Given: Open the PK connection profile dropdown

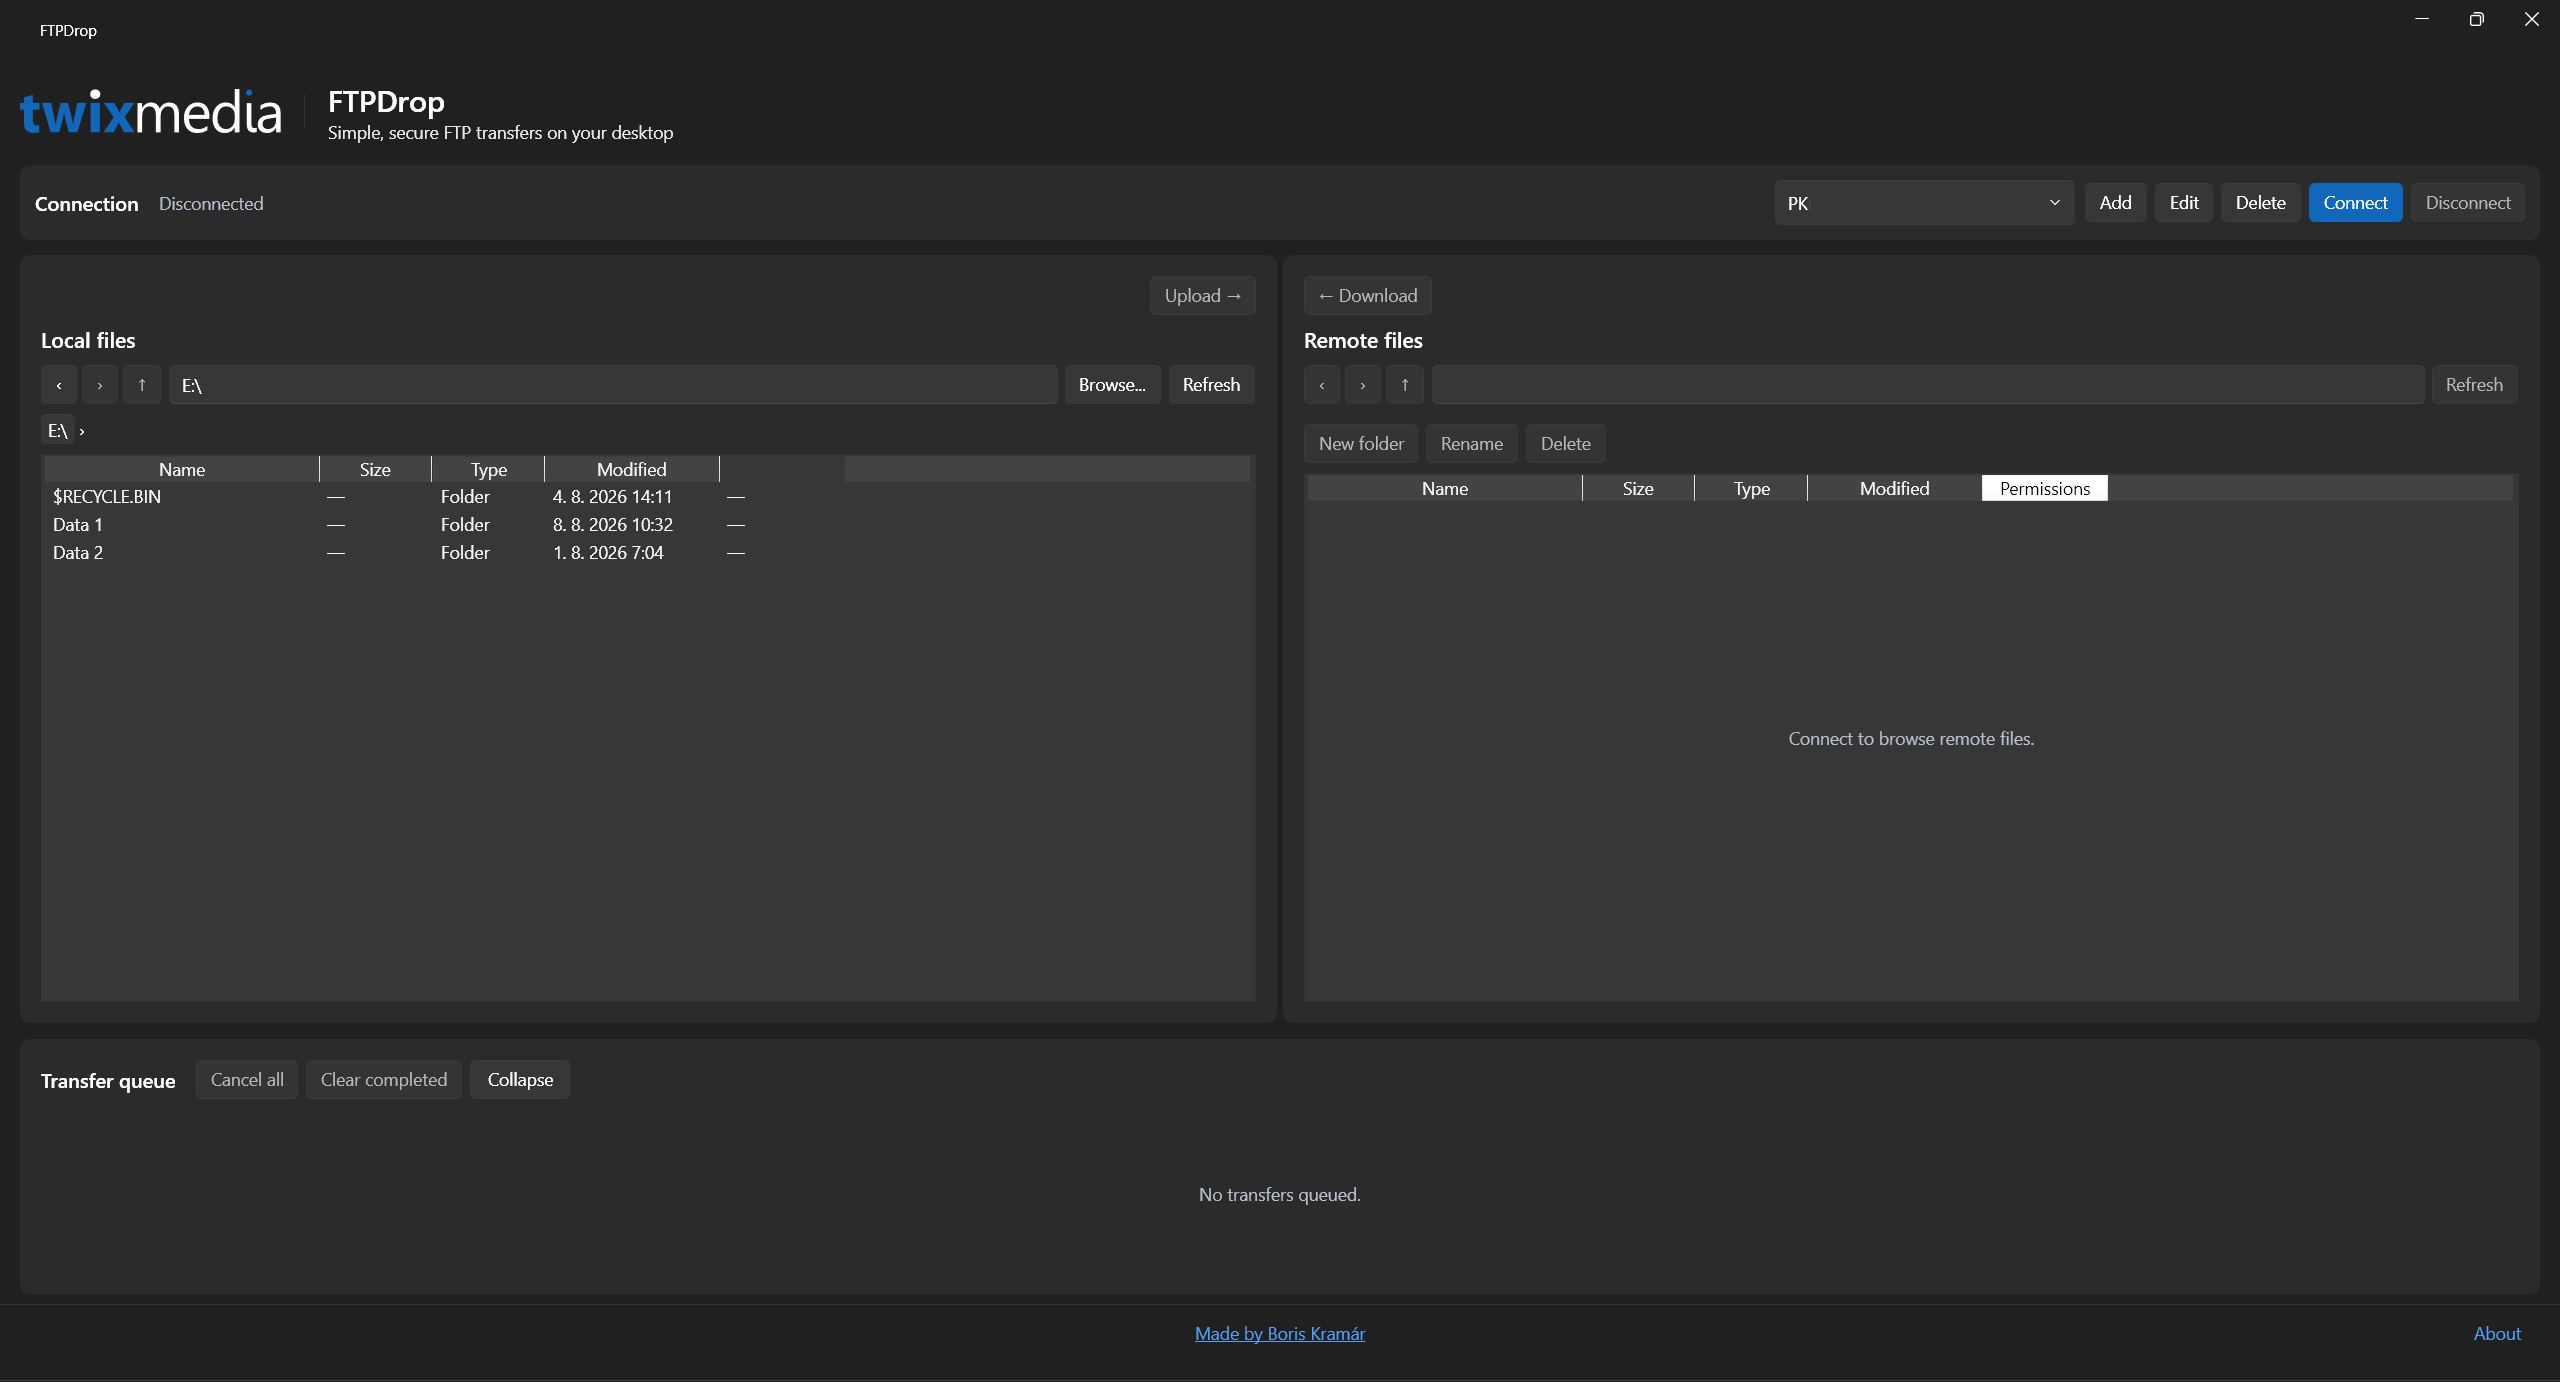Looking at the screenshot, I should point(1924,203).
